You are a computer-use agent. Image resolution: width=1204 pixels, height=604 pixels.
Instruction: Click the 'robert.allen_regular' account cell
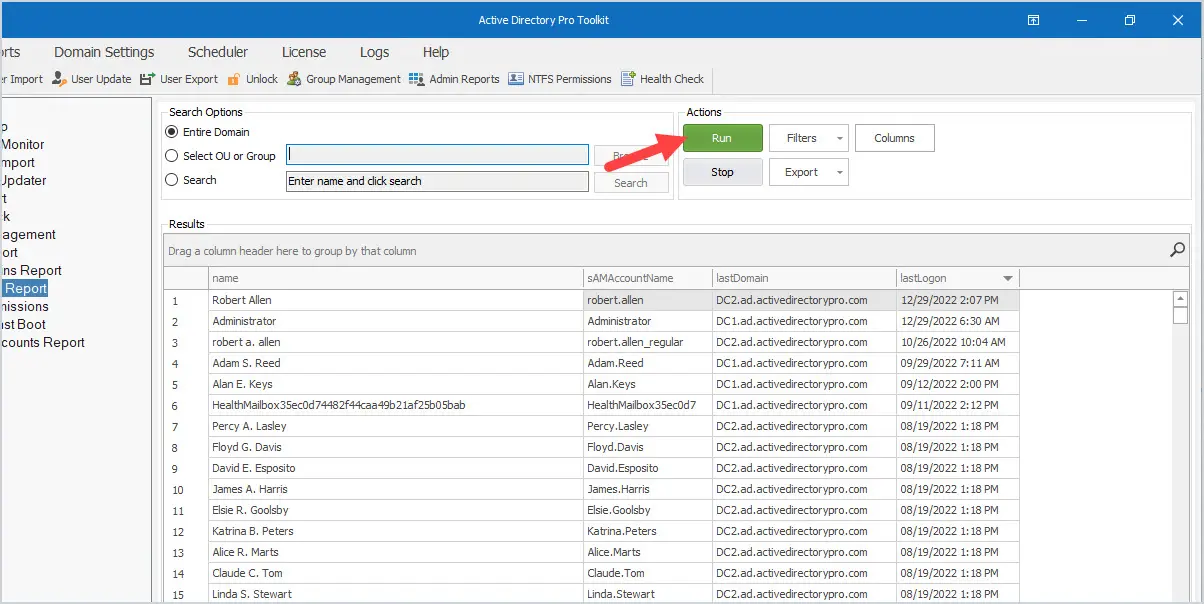647,342
